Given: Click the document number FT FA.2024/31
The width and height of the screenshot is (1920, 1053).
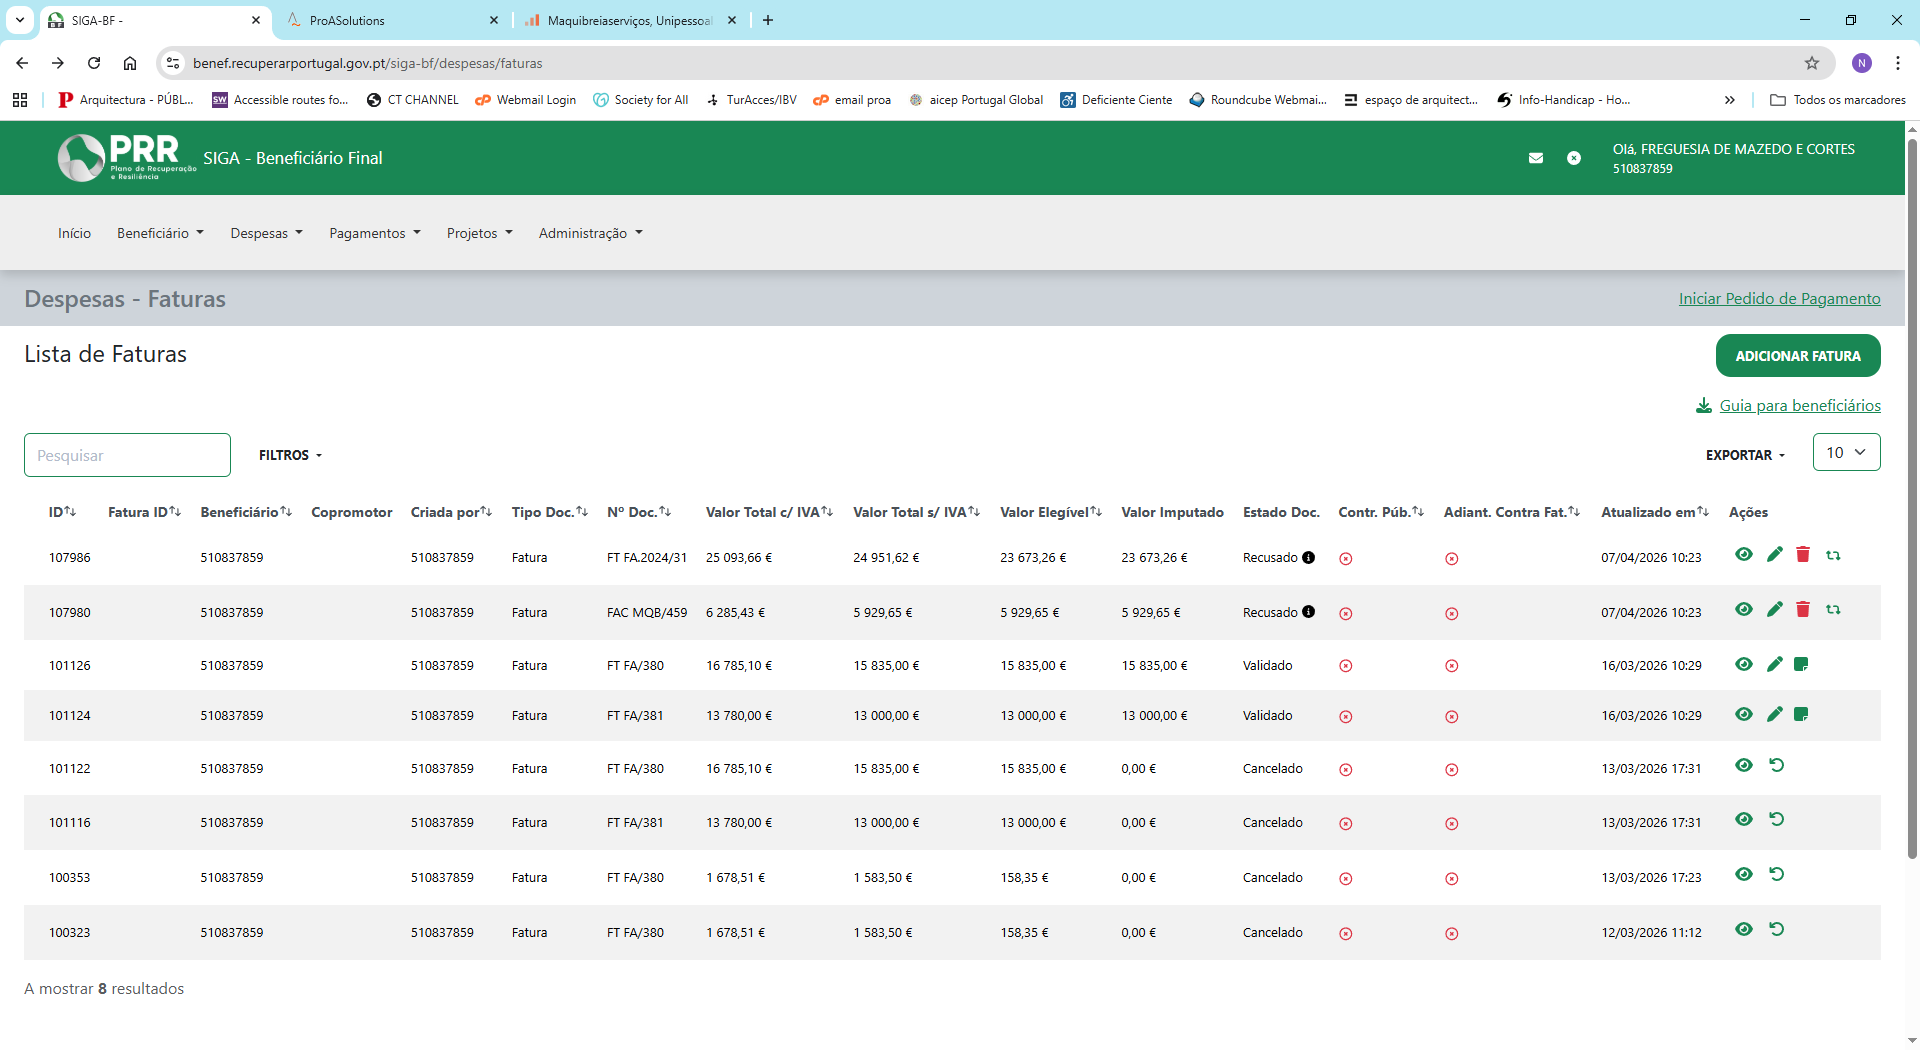Looking at the screenshot, I should pos(647,558).
